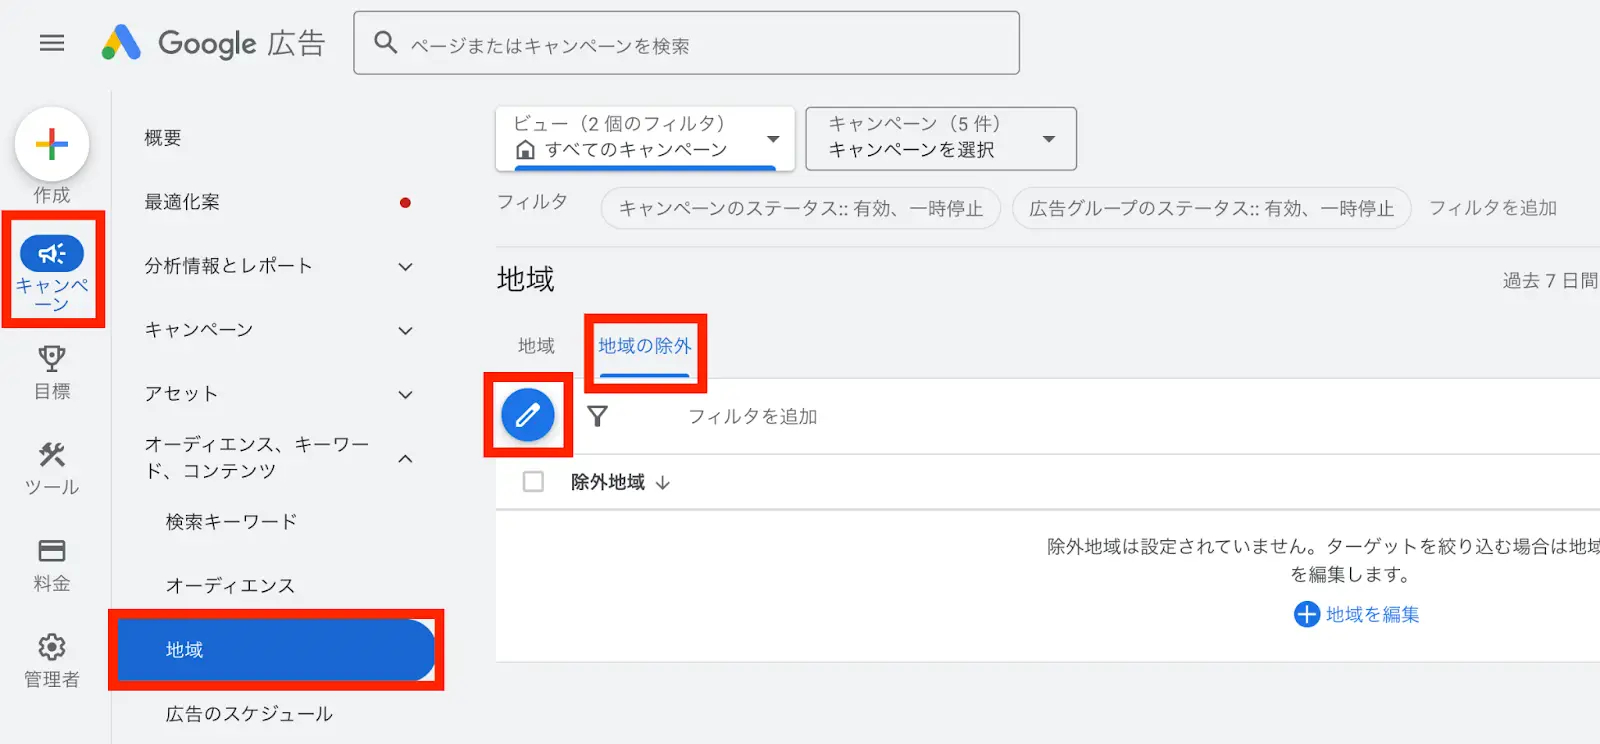Click the house icon in view selector
Viewport: 1600px width, 744px height.
coord(525,150)
